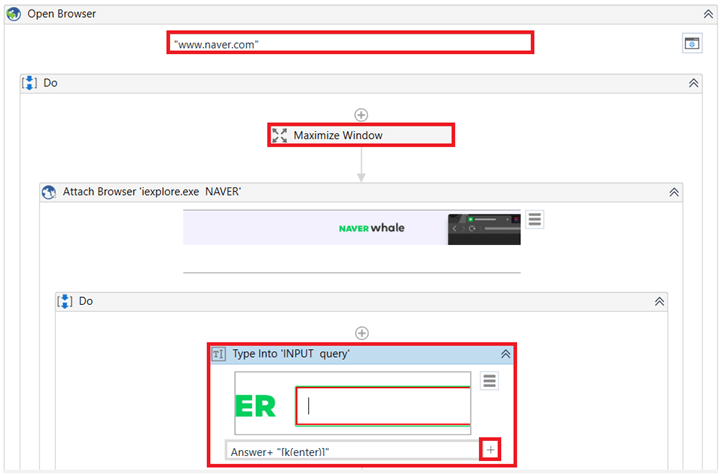Select the Open Browser title text
The width and height of the screenshot is (720, 476).
pos(62,14)
